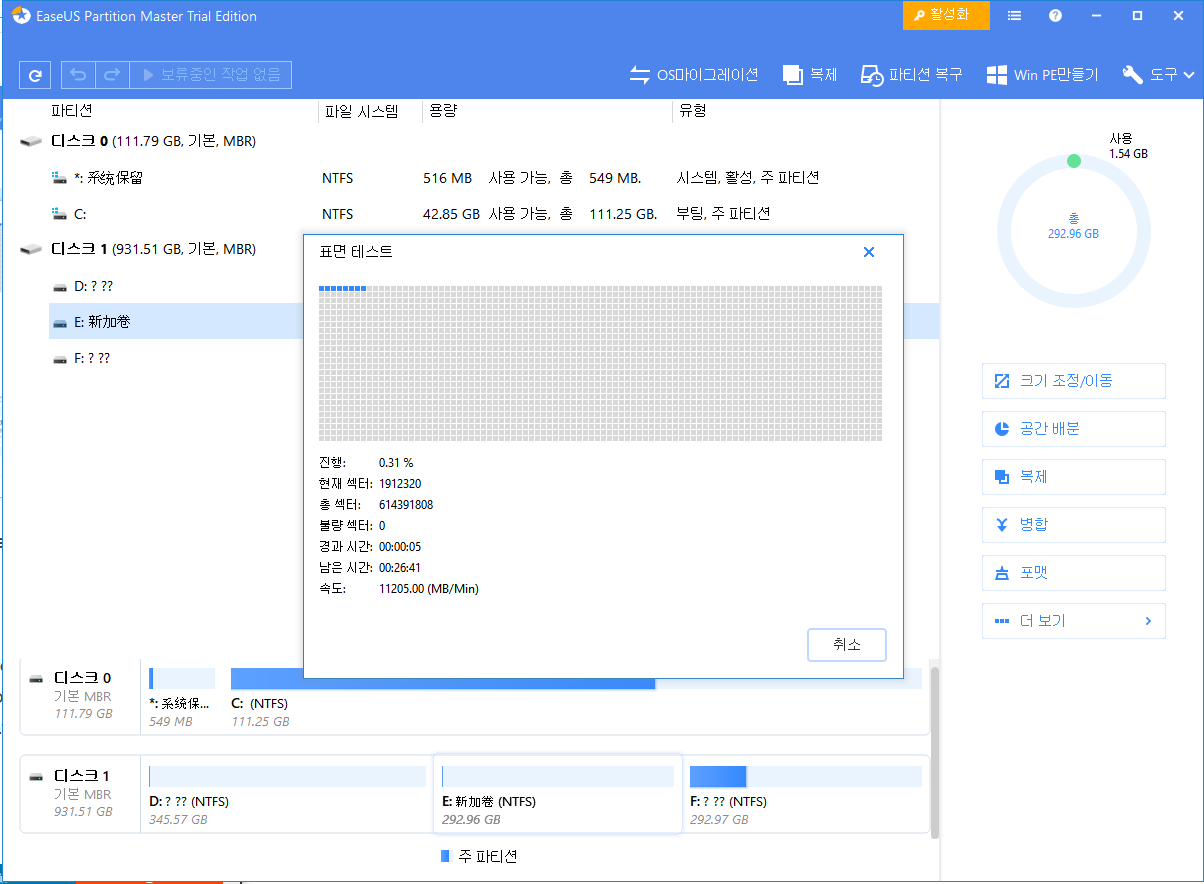Expand the 더 보기 options
This screenshot has width=1204, height=884.
[1073, 620]
